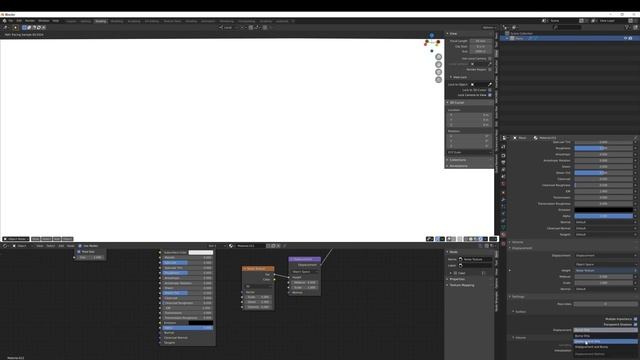Toggle Lock to 3D Cursor checkbox
Image resolution: width=640 pixels, height=360 pixels.
point(490,90)
